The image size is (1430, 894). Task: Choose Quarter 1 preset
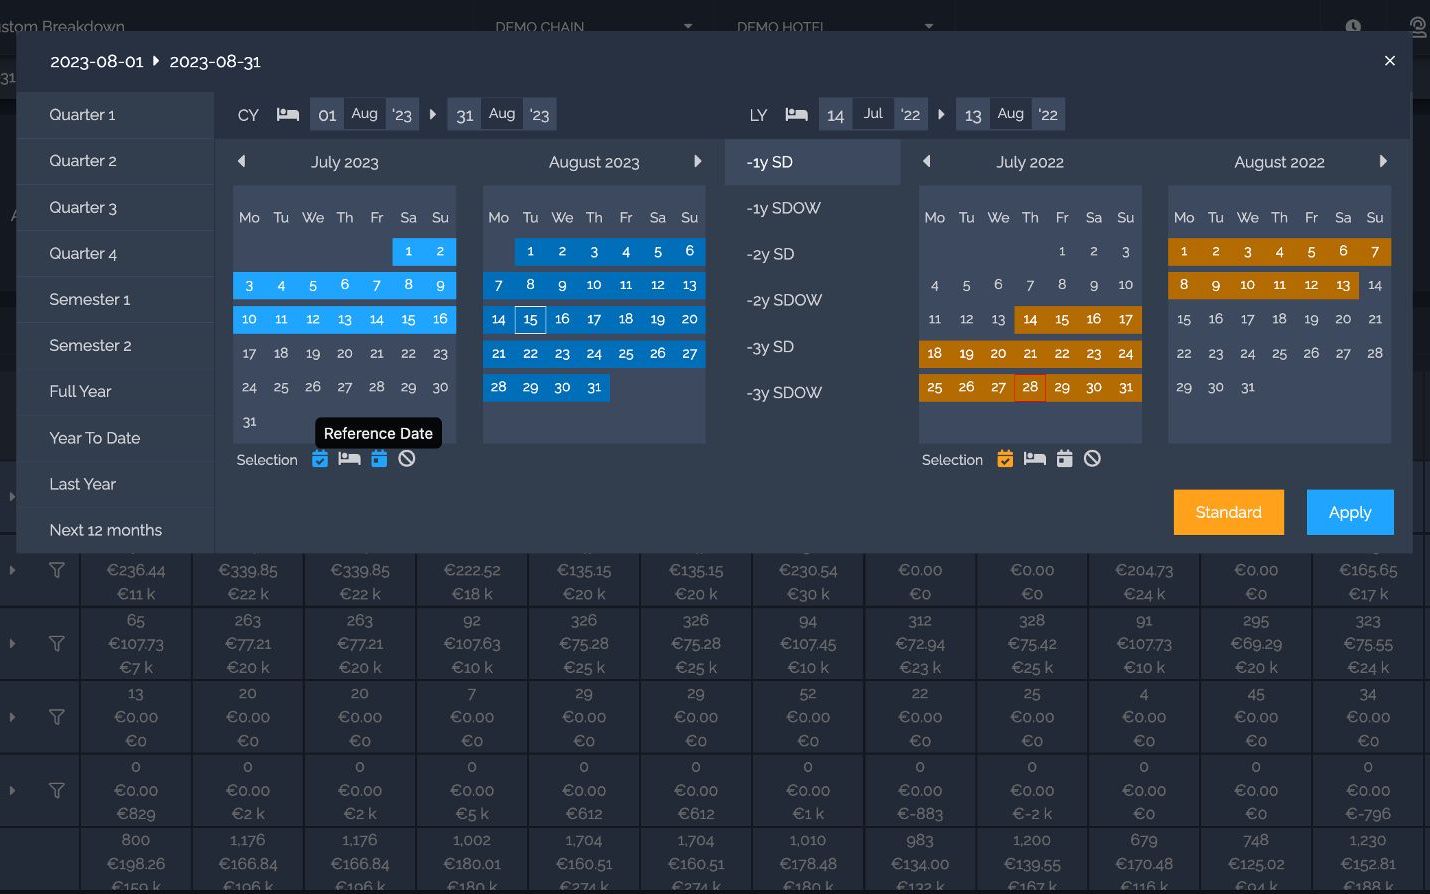point(116,115)
